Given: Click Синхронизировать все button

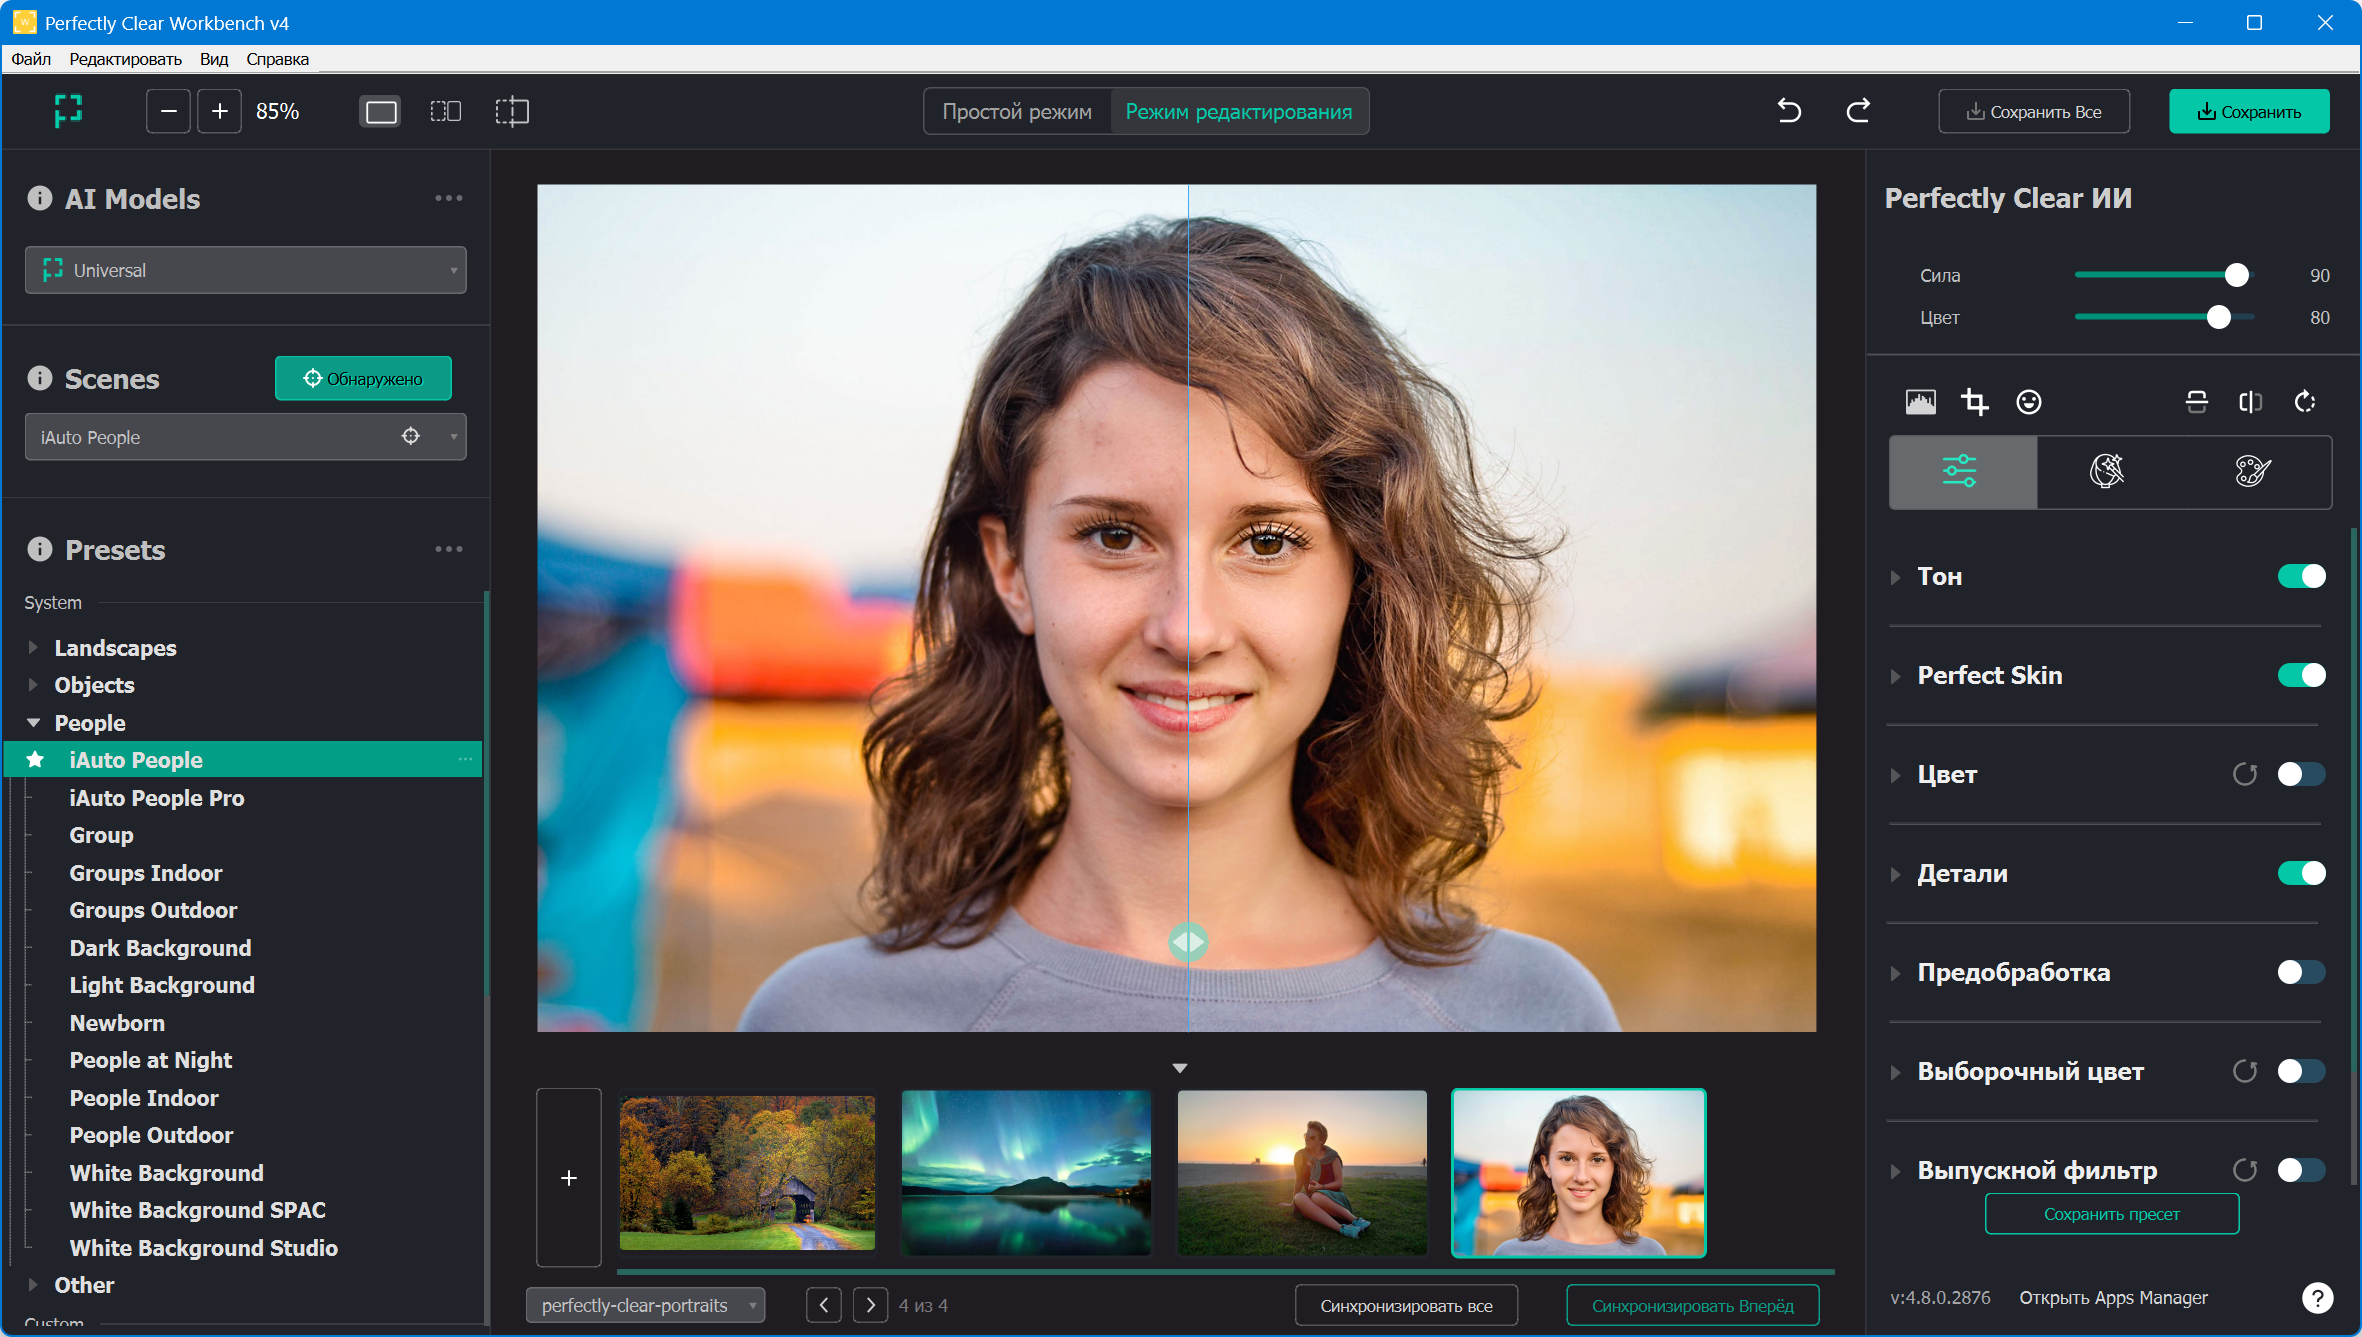Looking at the screenshot, I should (x=1406, y=1306).
